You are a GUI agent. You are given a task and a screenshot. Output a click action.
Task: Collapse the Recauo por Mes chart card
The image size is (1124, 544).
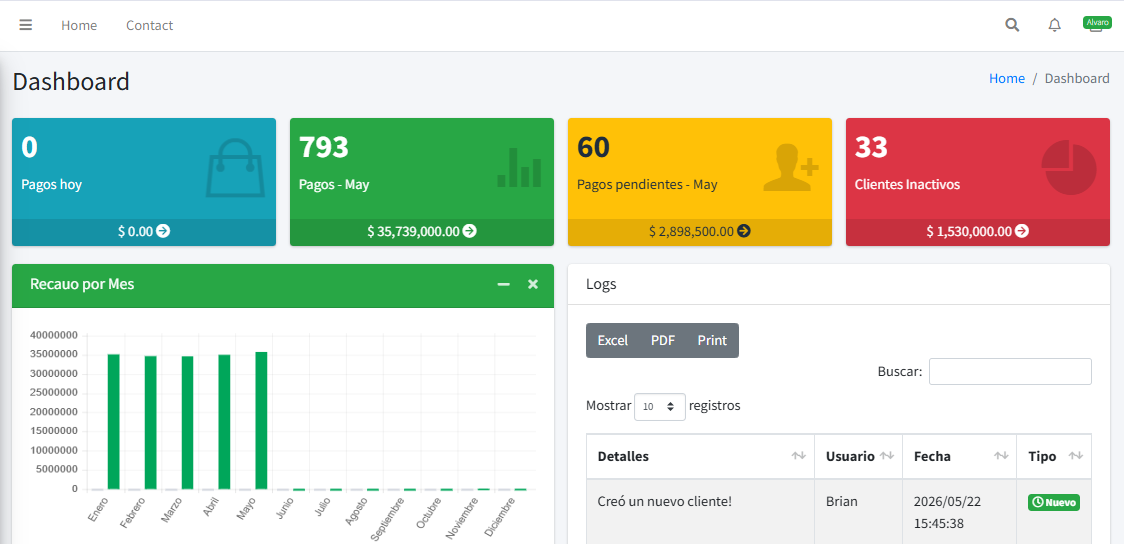pos(504,285)
